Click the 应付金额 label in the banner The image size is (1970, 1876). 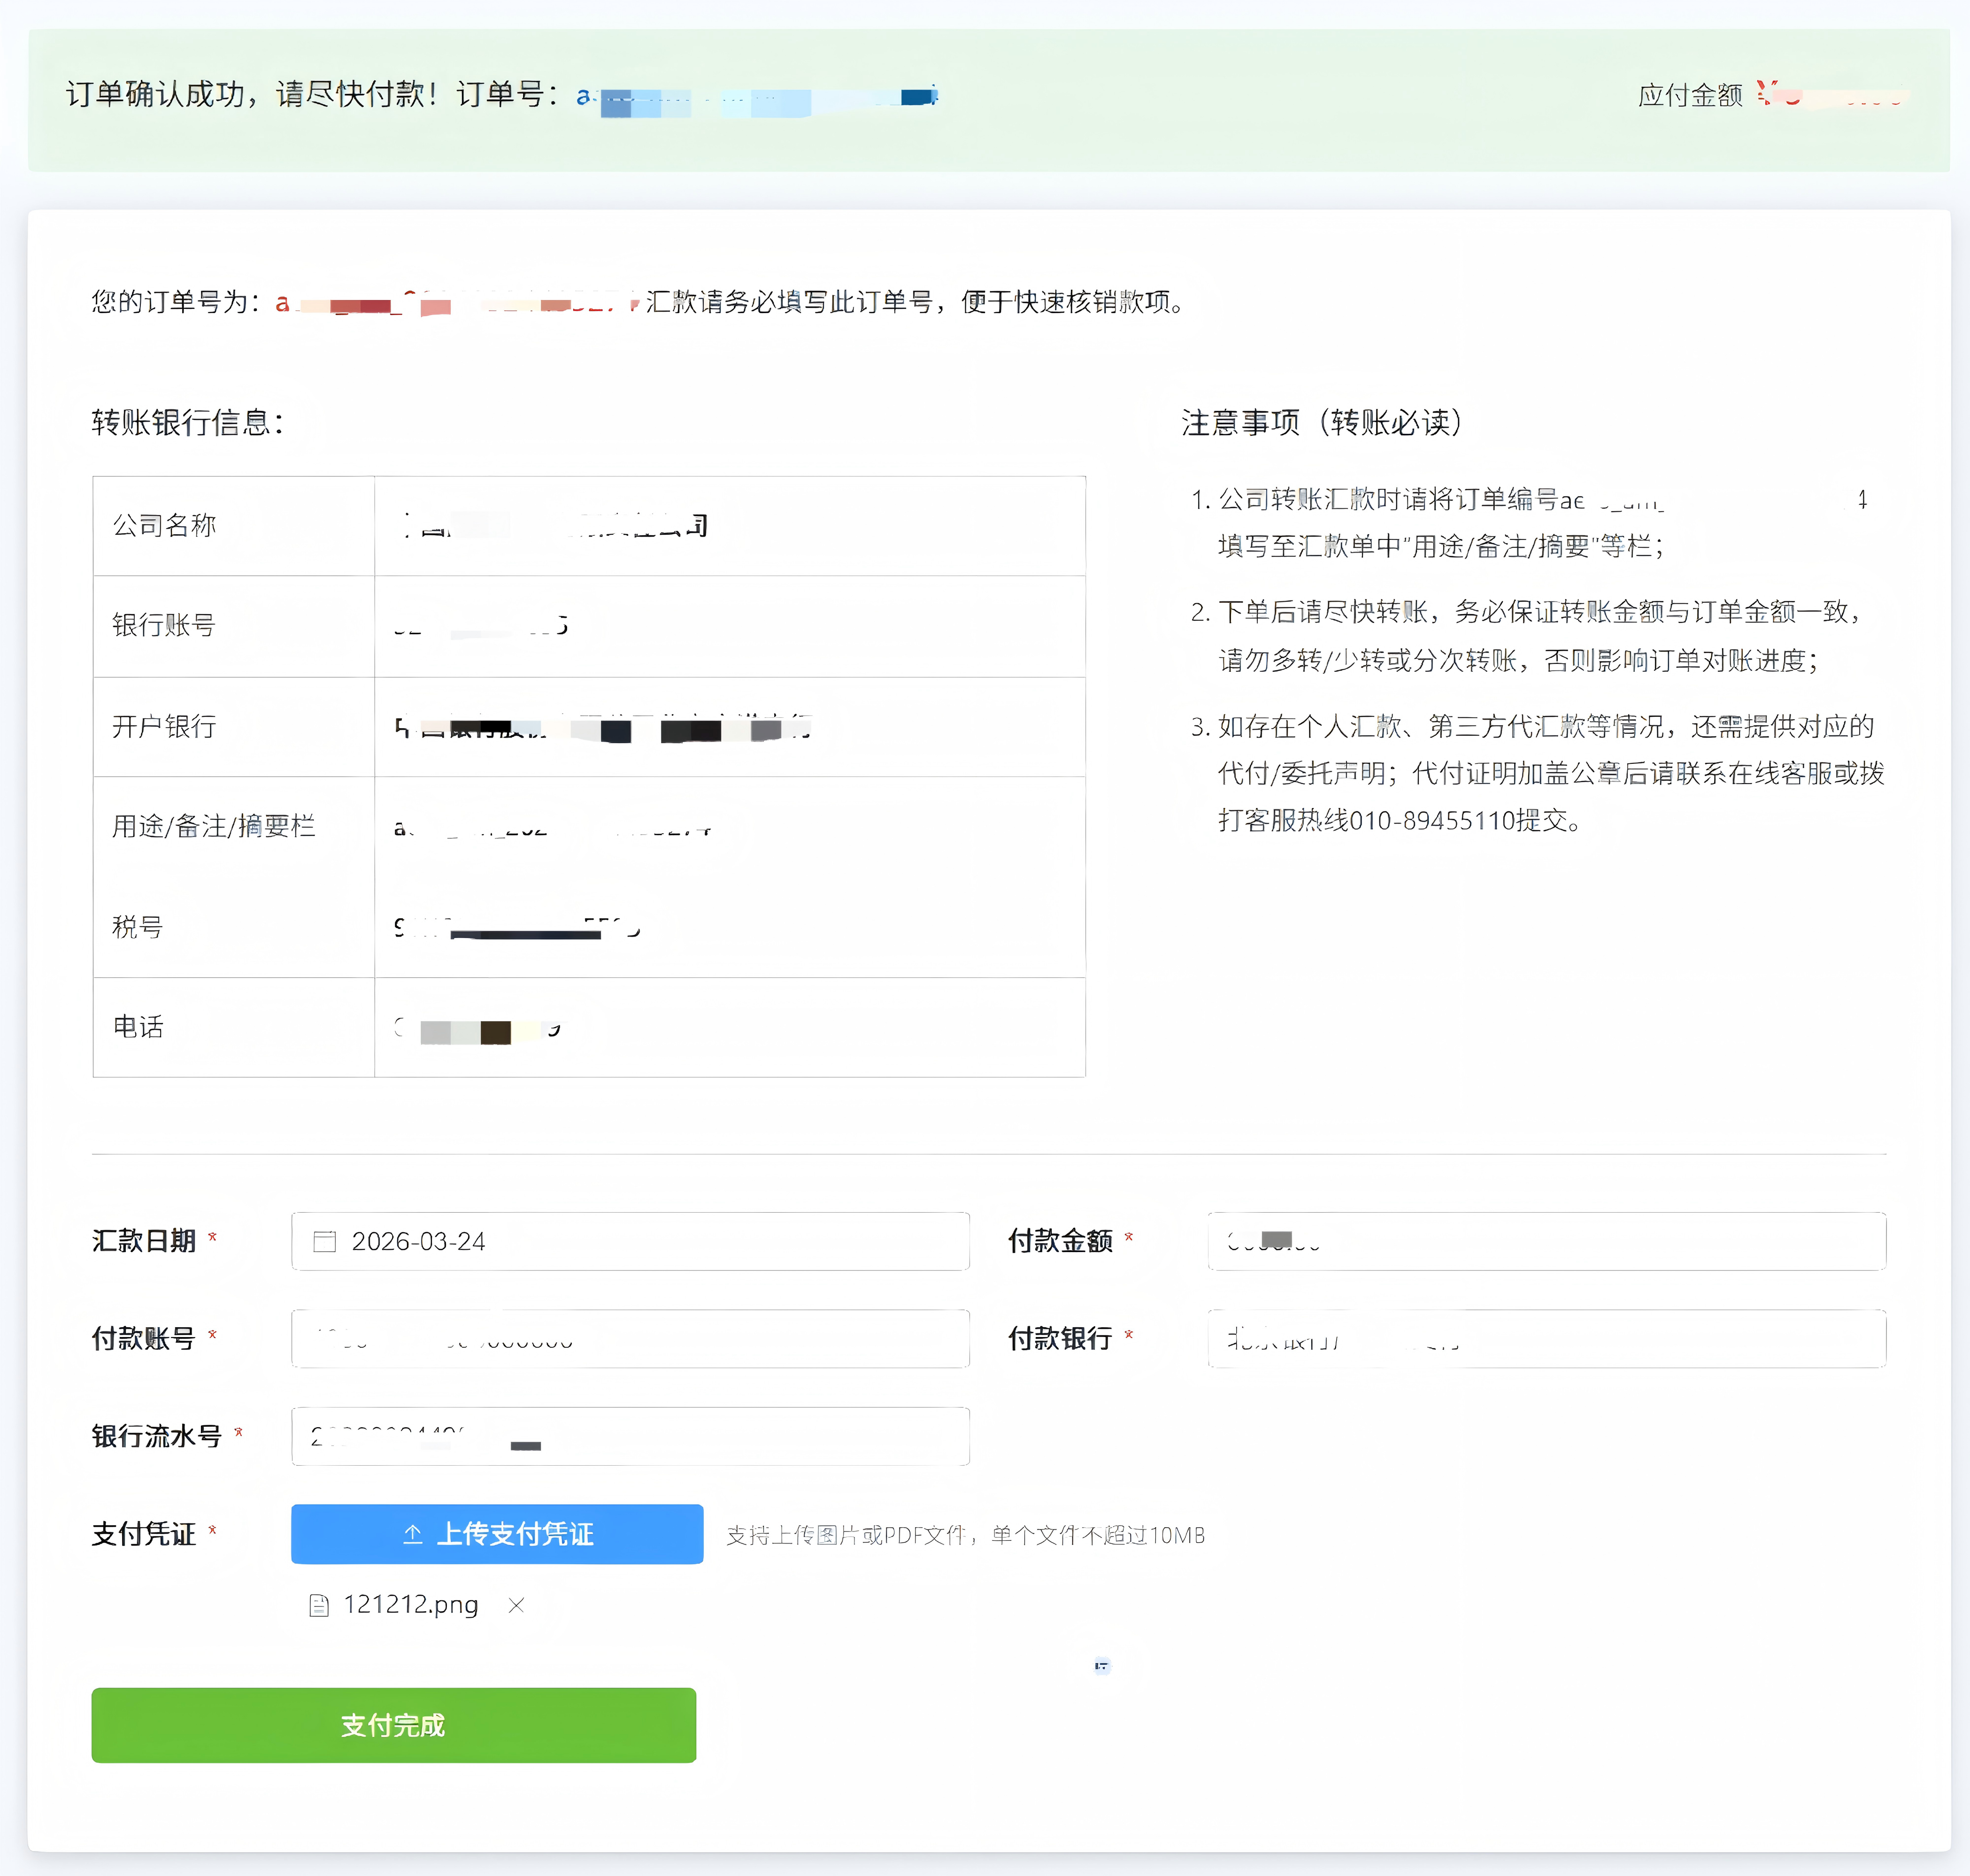(1690, 96)
